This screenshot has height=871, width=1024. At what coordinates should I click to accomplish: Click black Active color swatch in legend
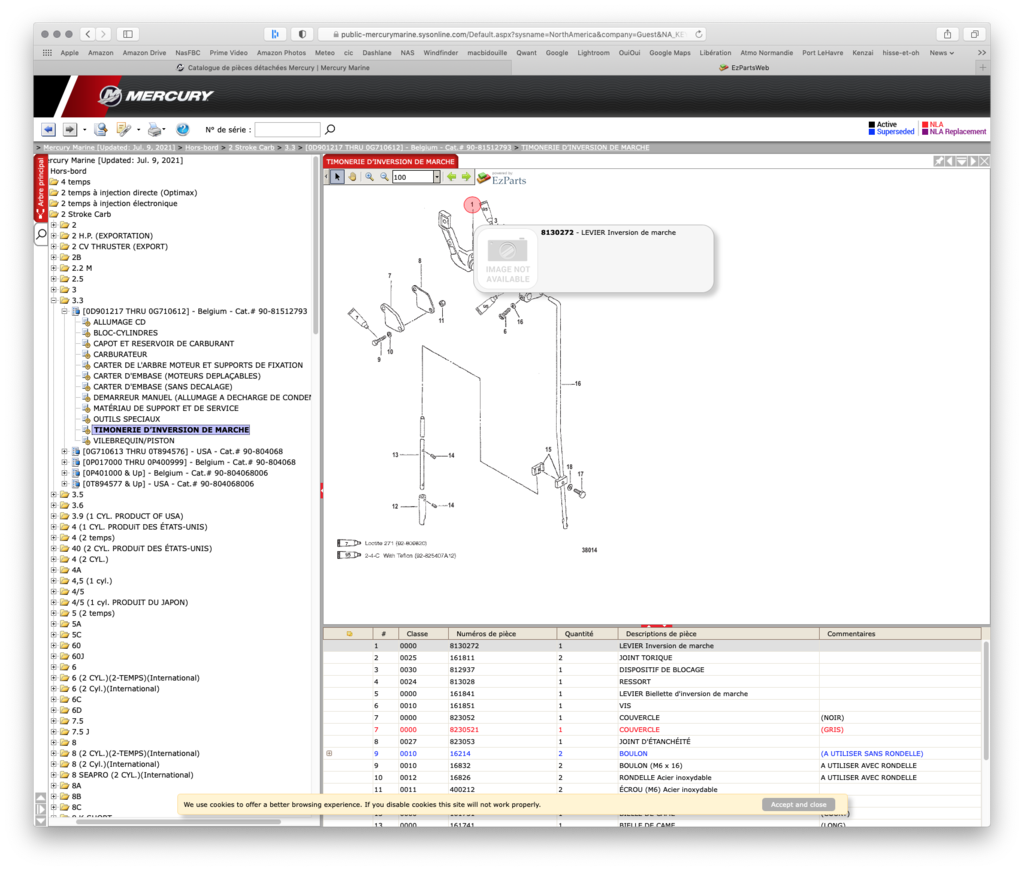(x=872, y=124)
